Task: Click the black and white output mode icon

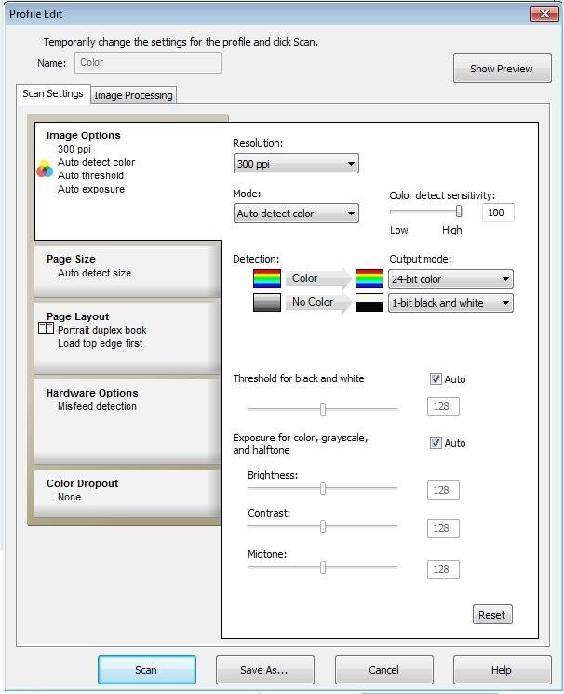Action: coord(369,302)
